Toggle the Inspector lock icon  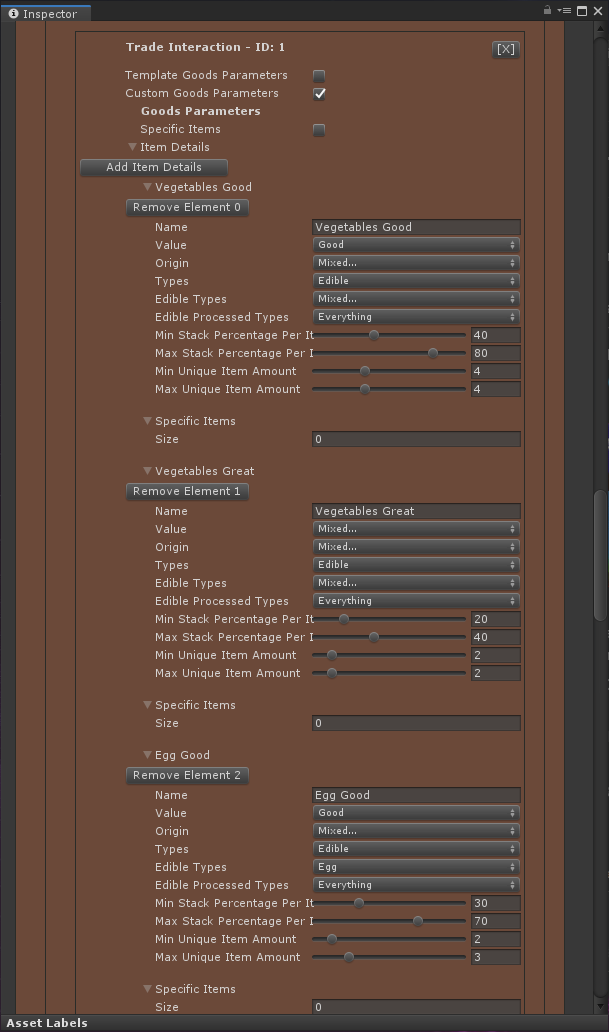[547, 10]
